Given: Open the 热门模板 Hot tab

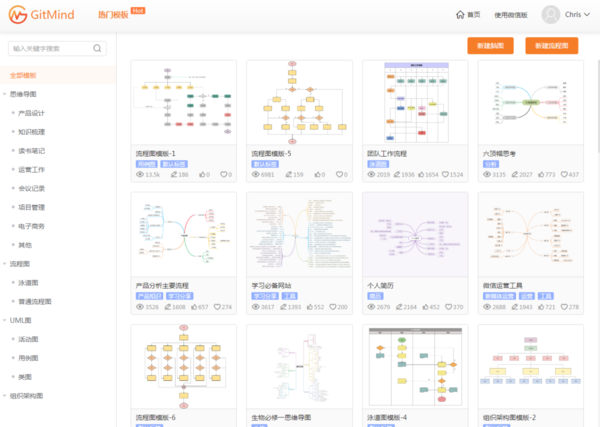Looking at the screenshot, I should click(121, 14).
